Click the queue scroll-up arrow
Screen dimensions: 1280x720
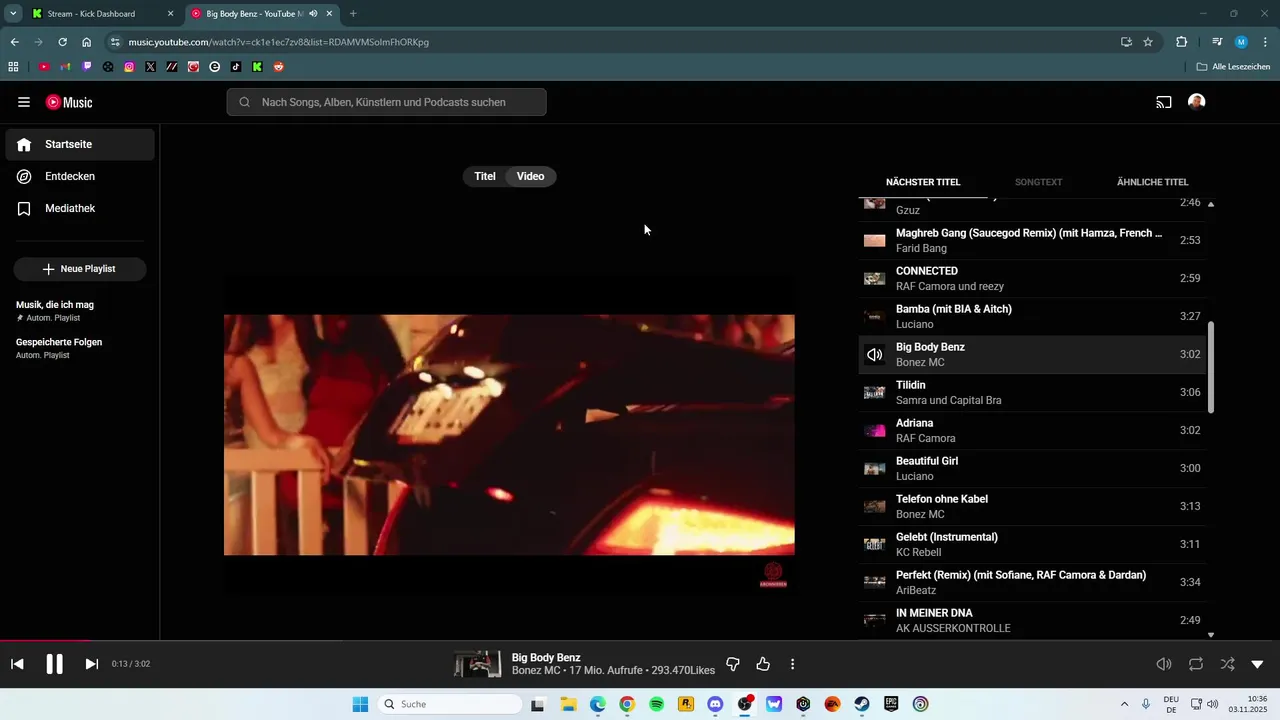pos(1211,204)
